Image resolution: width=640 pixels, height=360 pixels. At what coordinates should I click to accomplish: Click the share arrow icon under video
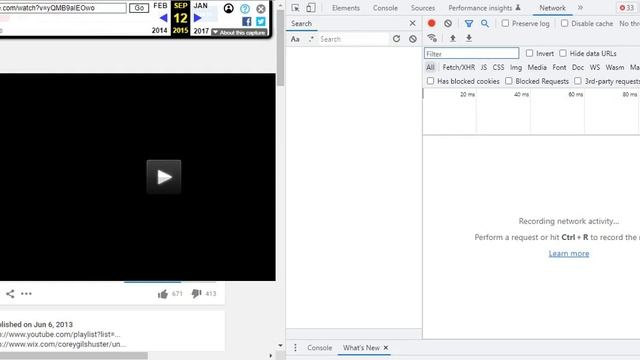pyautogui.click(x=10, y=293)
